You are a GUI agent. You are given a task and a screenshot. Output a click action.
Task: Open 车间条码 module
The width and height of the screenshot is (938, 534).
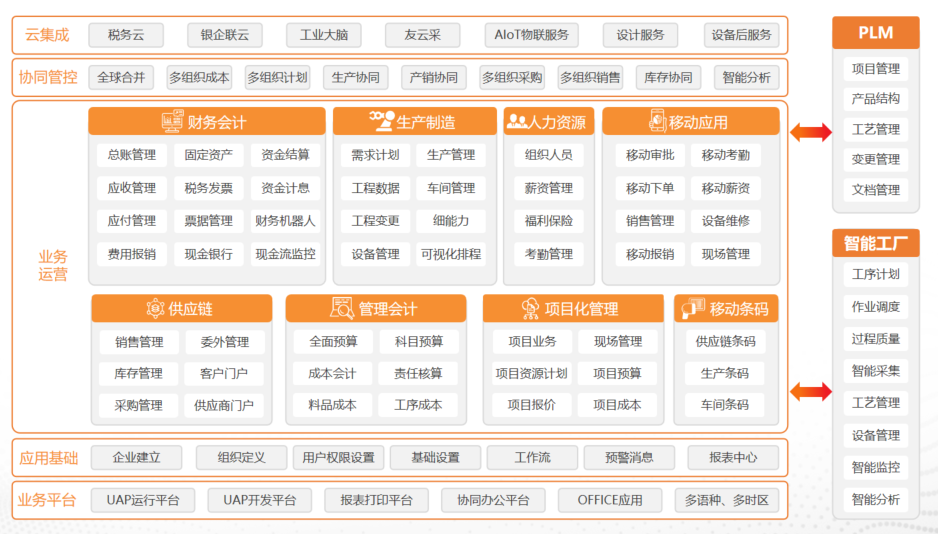point(725,405)
